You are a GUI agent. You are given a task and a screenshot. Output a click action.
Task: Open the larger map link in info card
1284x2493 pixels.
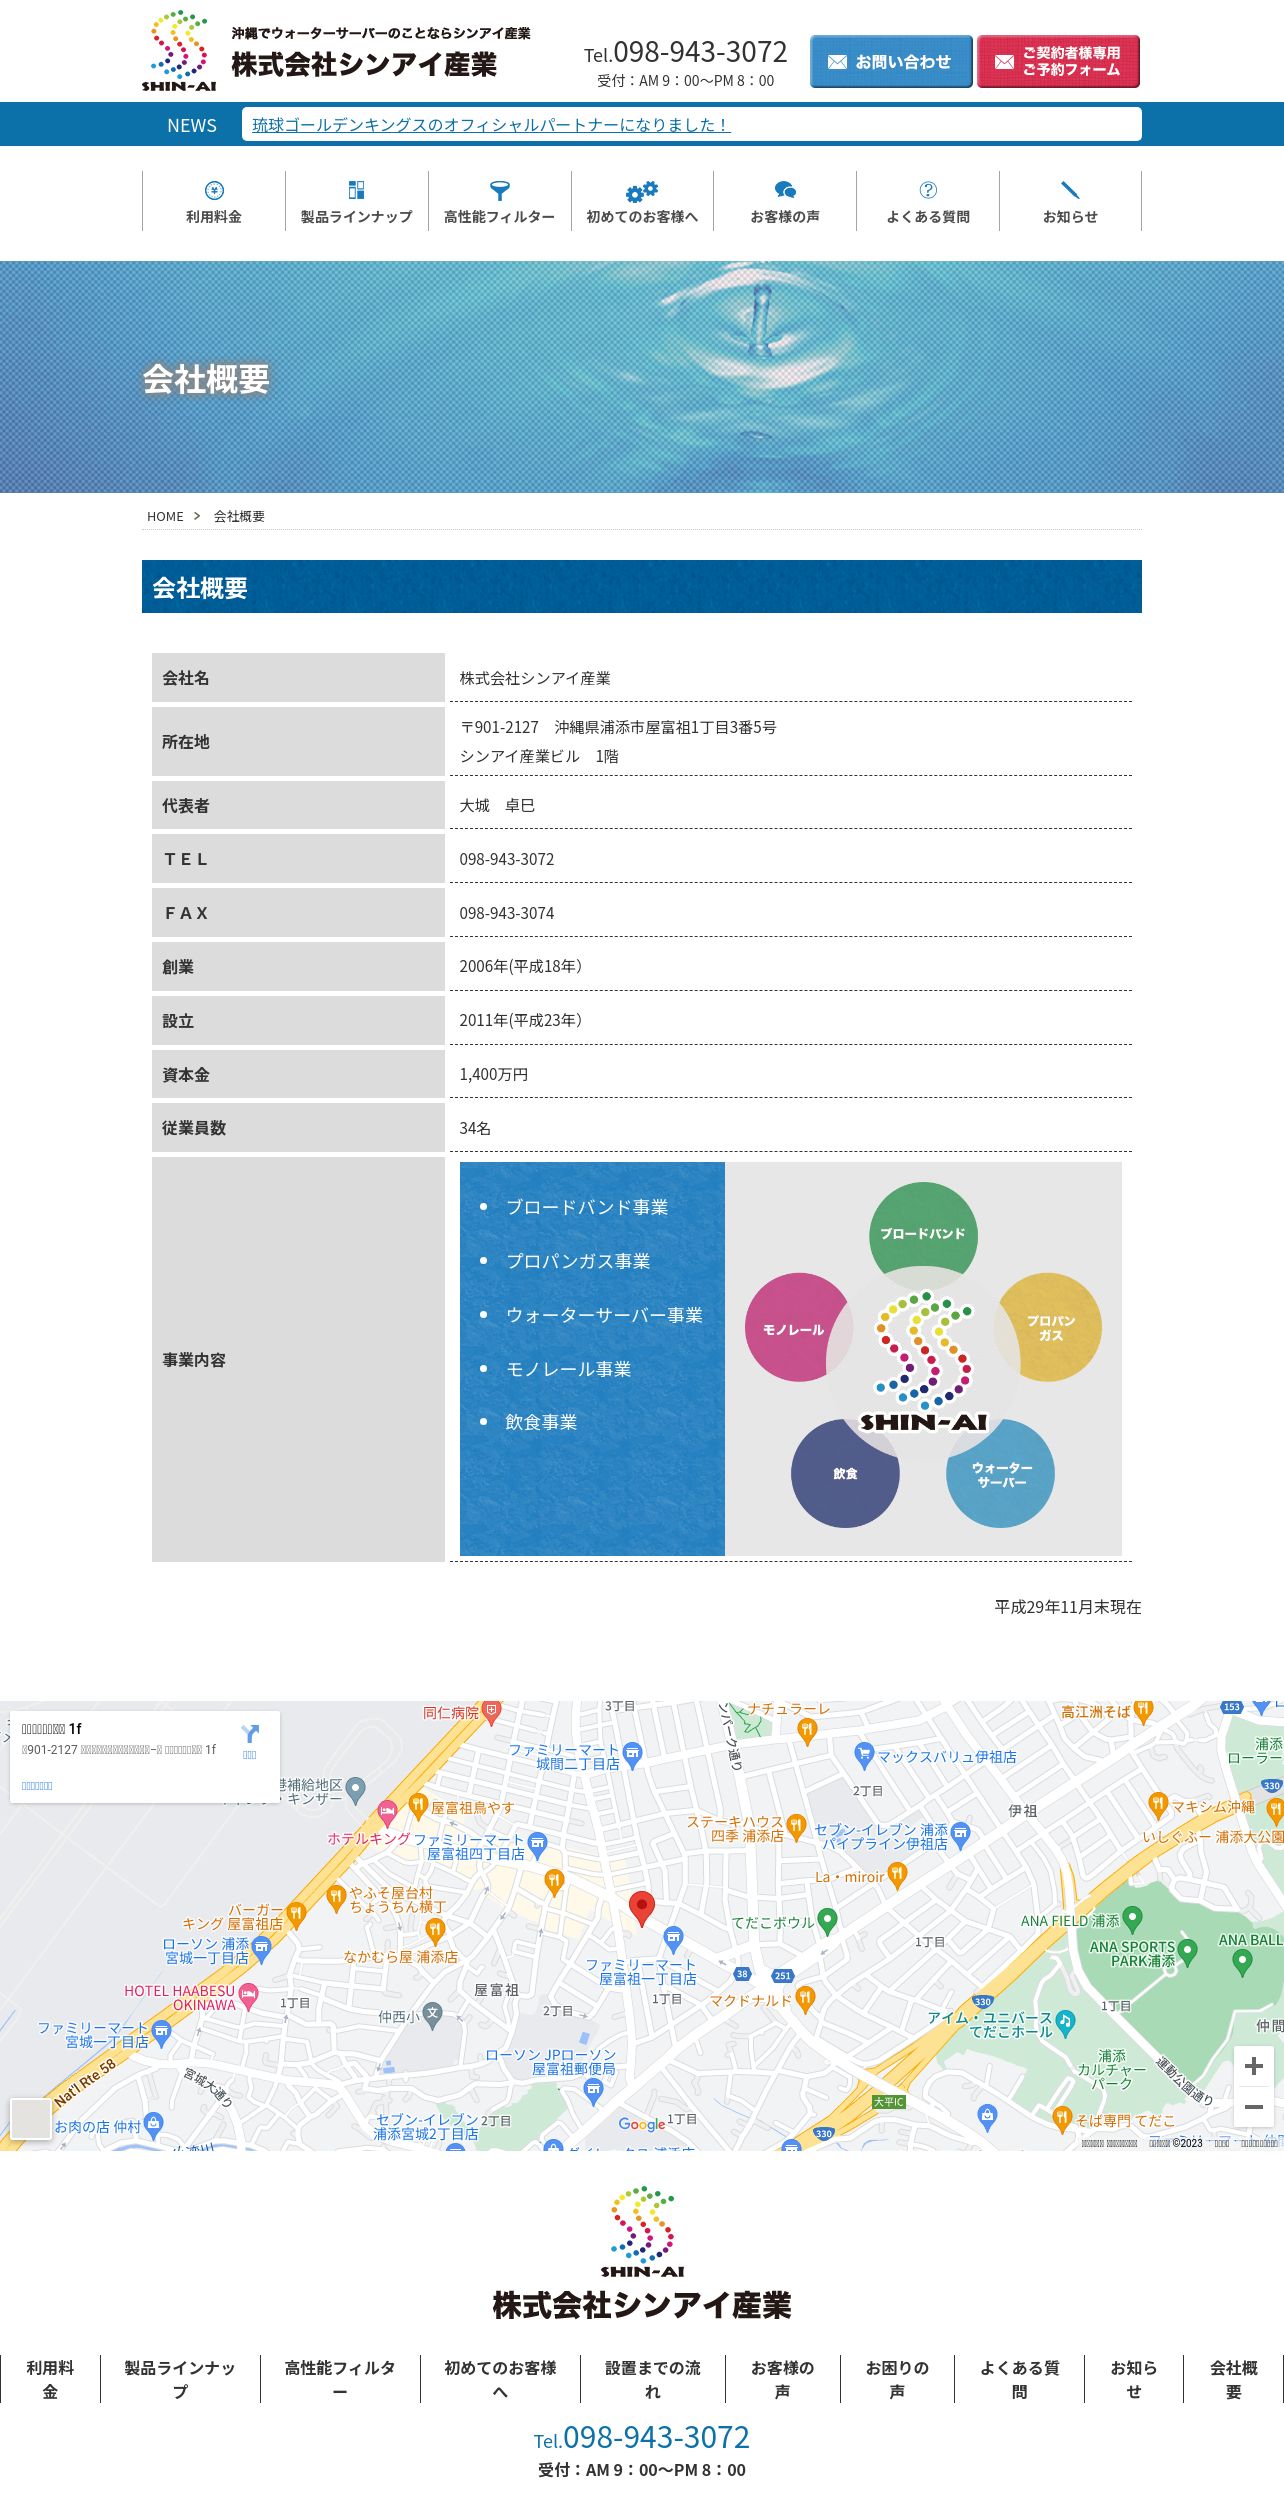pyautogui.click(x=37, y=1785)
